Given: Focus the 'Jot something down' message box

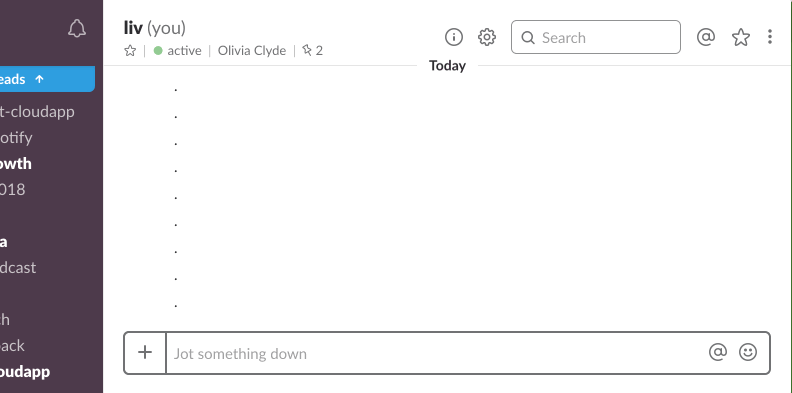Looking at the screenshot, I should click(x=437, y=353).
